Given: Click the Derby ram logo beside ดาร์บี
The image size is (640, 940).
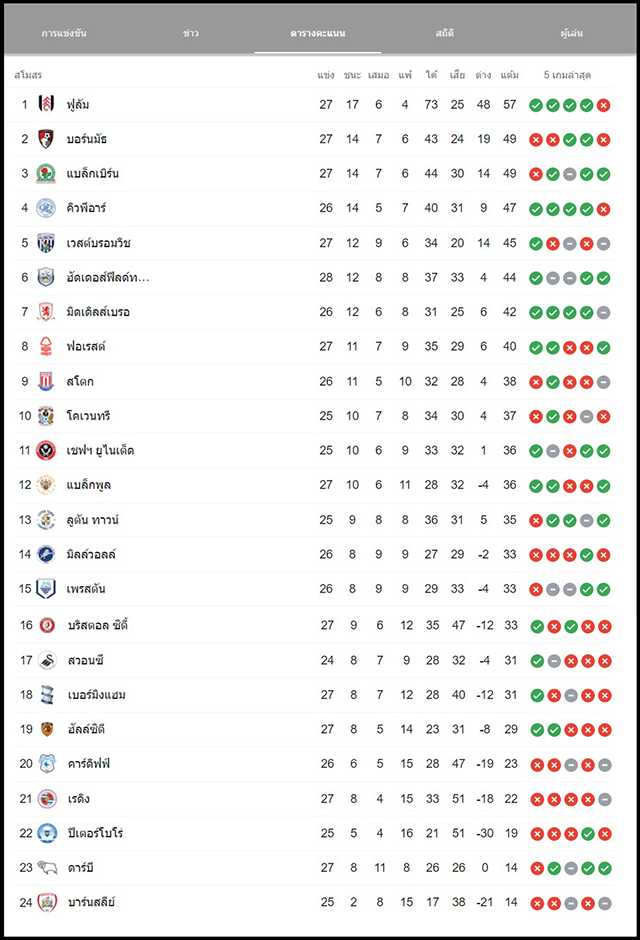Looking at the screenshot, I should coord(47,867).
